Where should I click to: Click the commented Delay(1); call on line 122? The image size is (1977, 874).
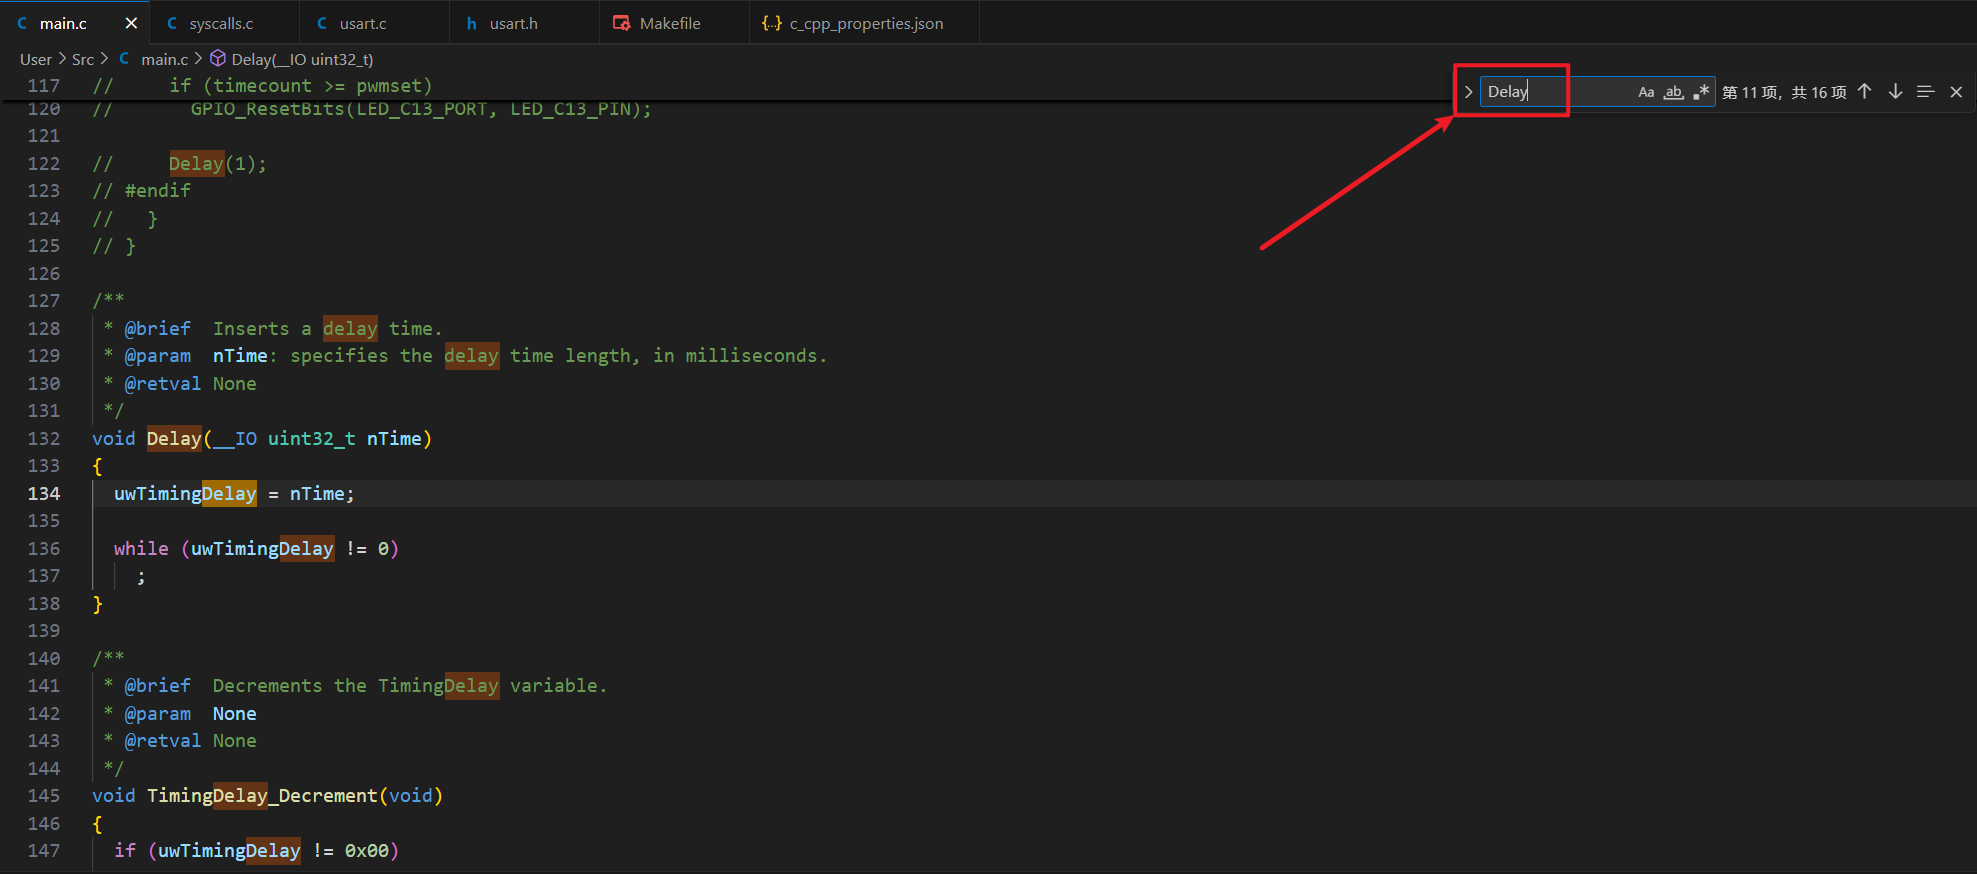217,164
